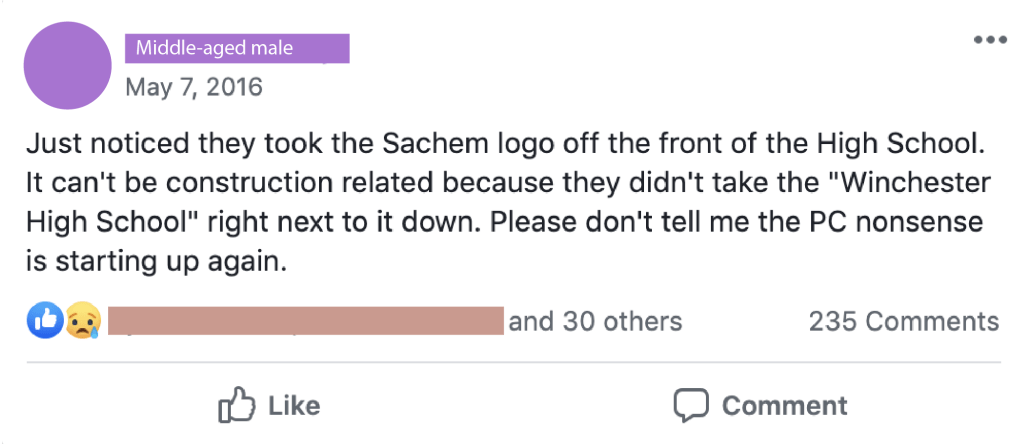Click the redacted reactor names bar
The width and height of the screenshot is (1024, 444).
tap(305, 321)
